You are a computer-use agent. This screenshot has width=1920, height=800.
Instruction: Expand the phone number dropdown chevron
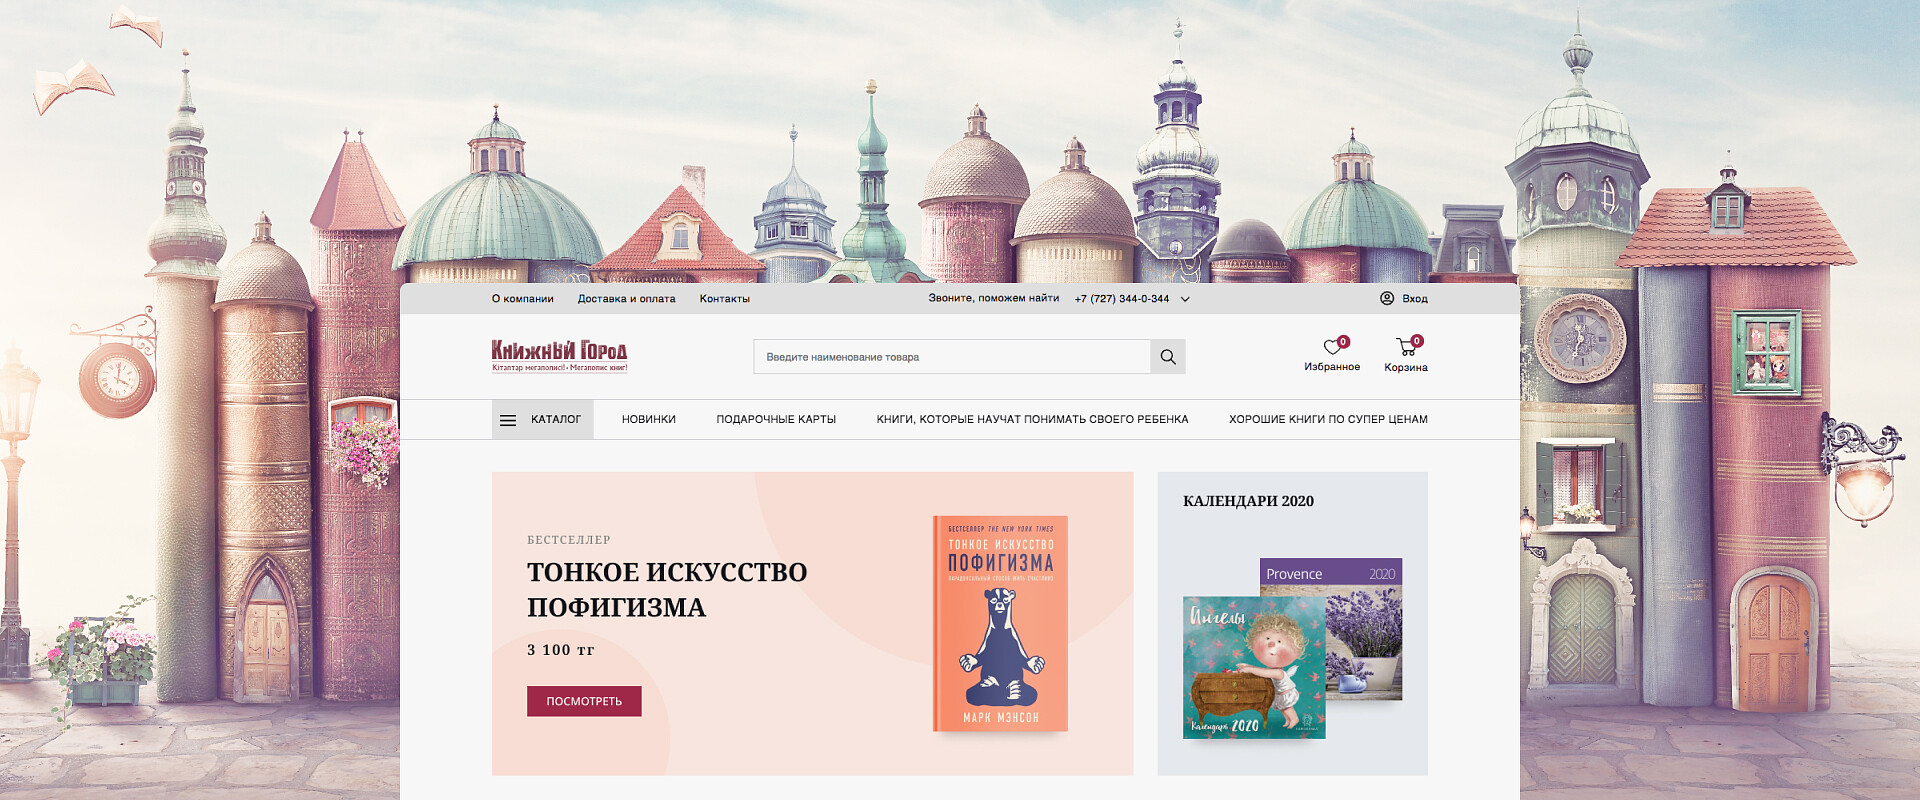point(1185,299)
